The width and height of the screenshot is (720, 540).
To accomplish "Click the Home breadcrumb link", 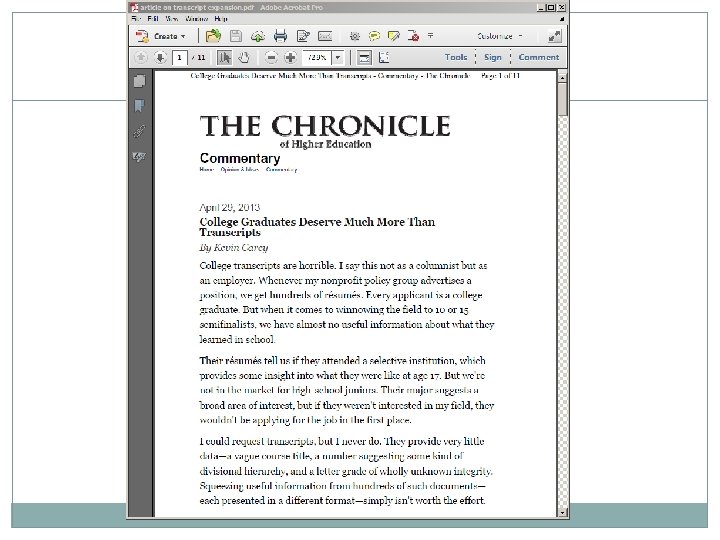I will [x=207, y=169].
